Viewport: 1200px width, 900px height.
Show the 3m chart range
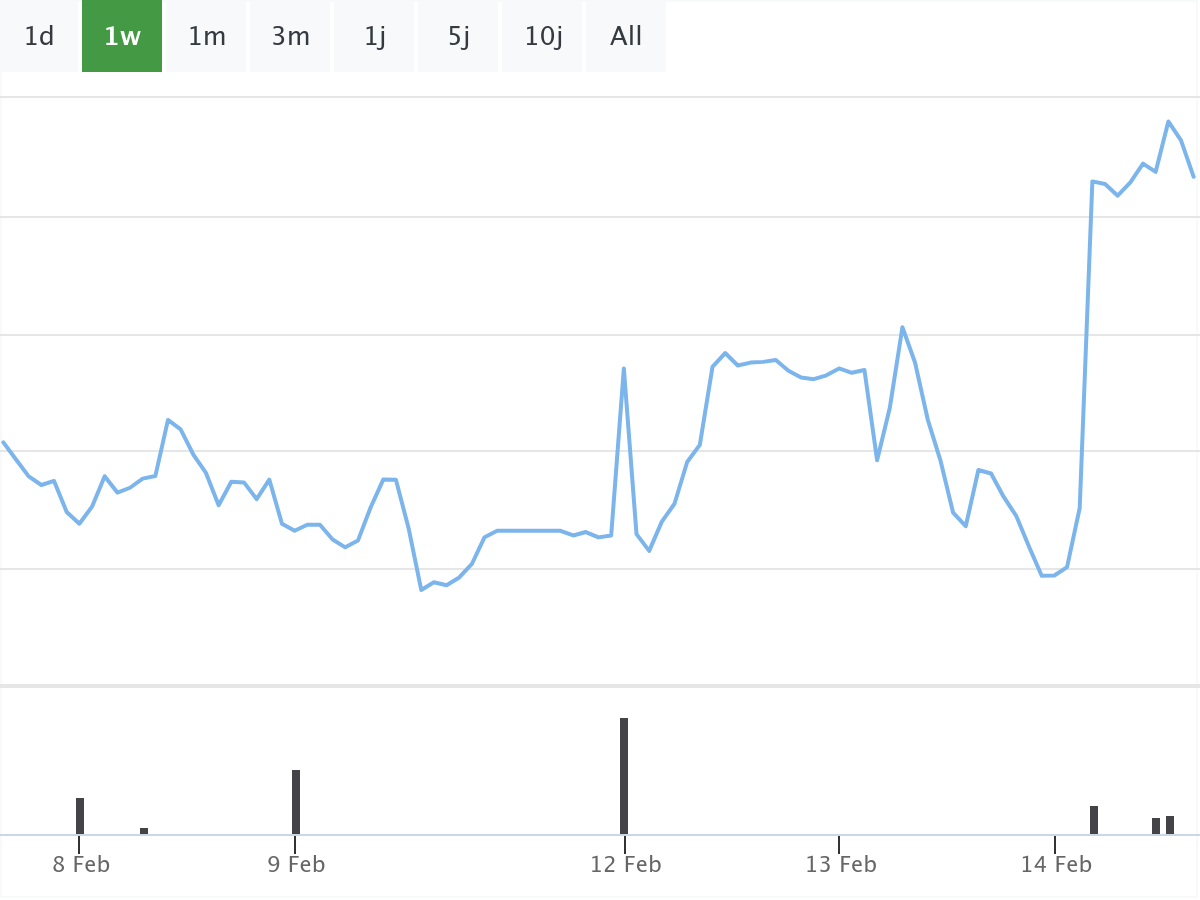pyautogui.click(x=290, y=37)
